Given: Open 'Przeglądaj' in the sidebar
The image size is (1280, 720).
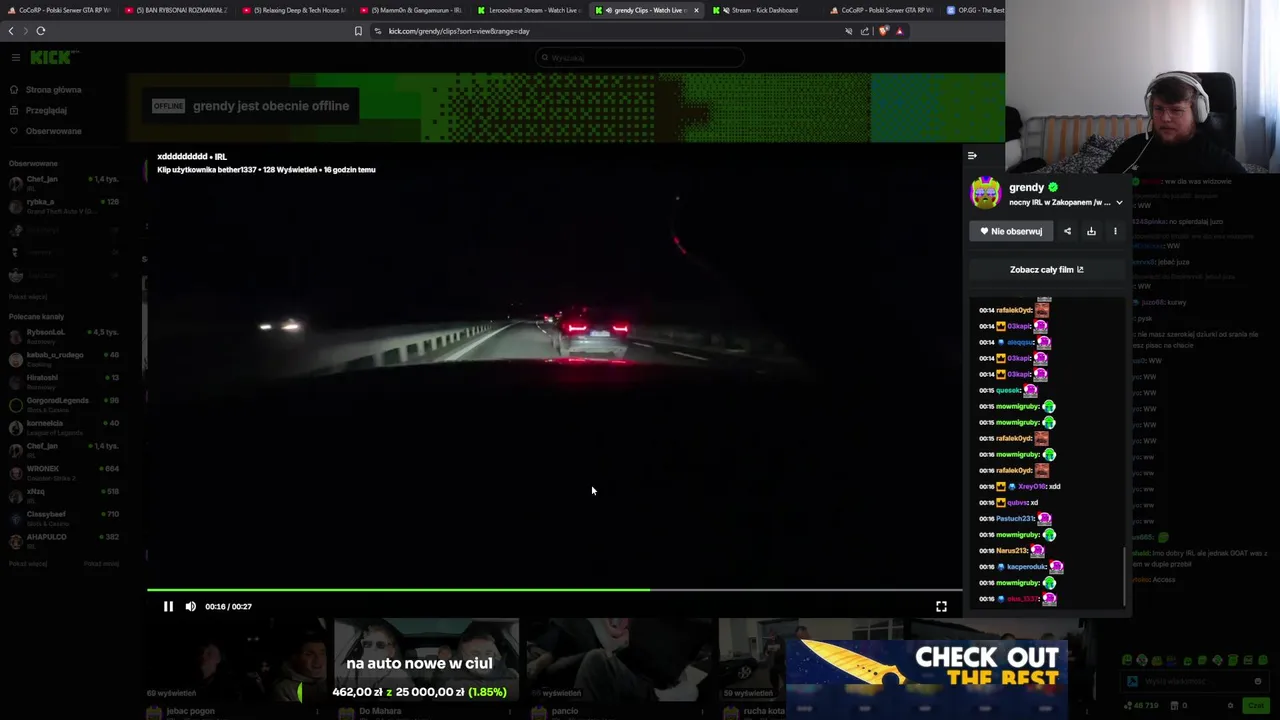Looking at the screenshot, I should point(46,110).
